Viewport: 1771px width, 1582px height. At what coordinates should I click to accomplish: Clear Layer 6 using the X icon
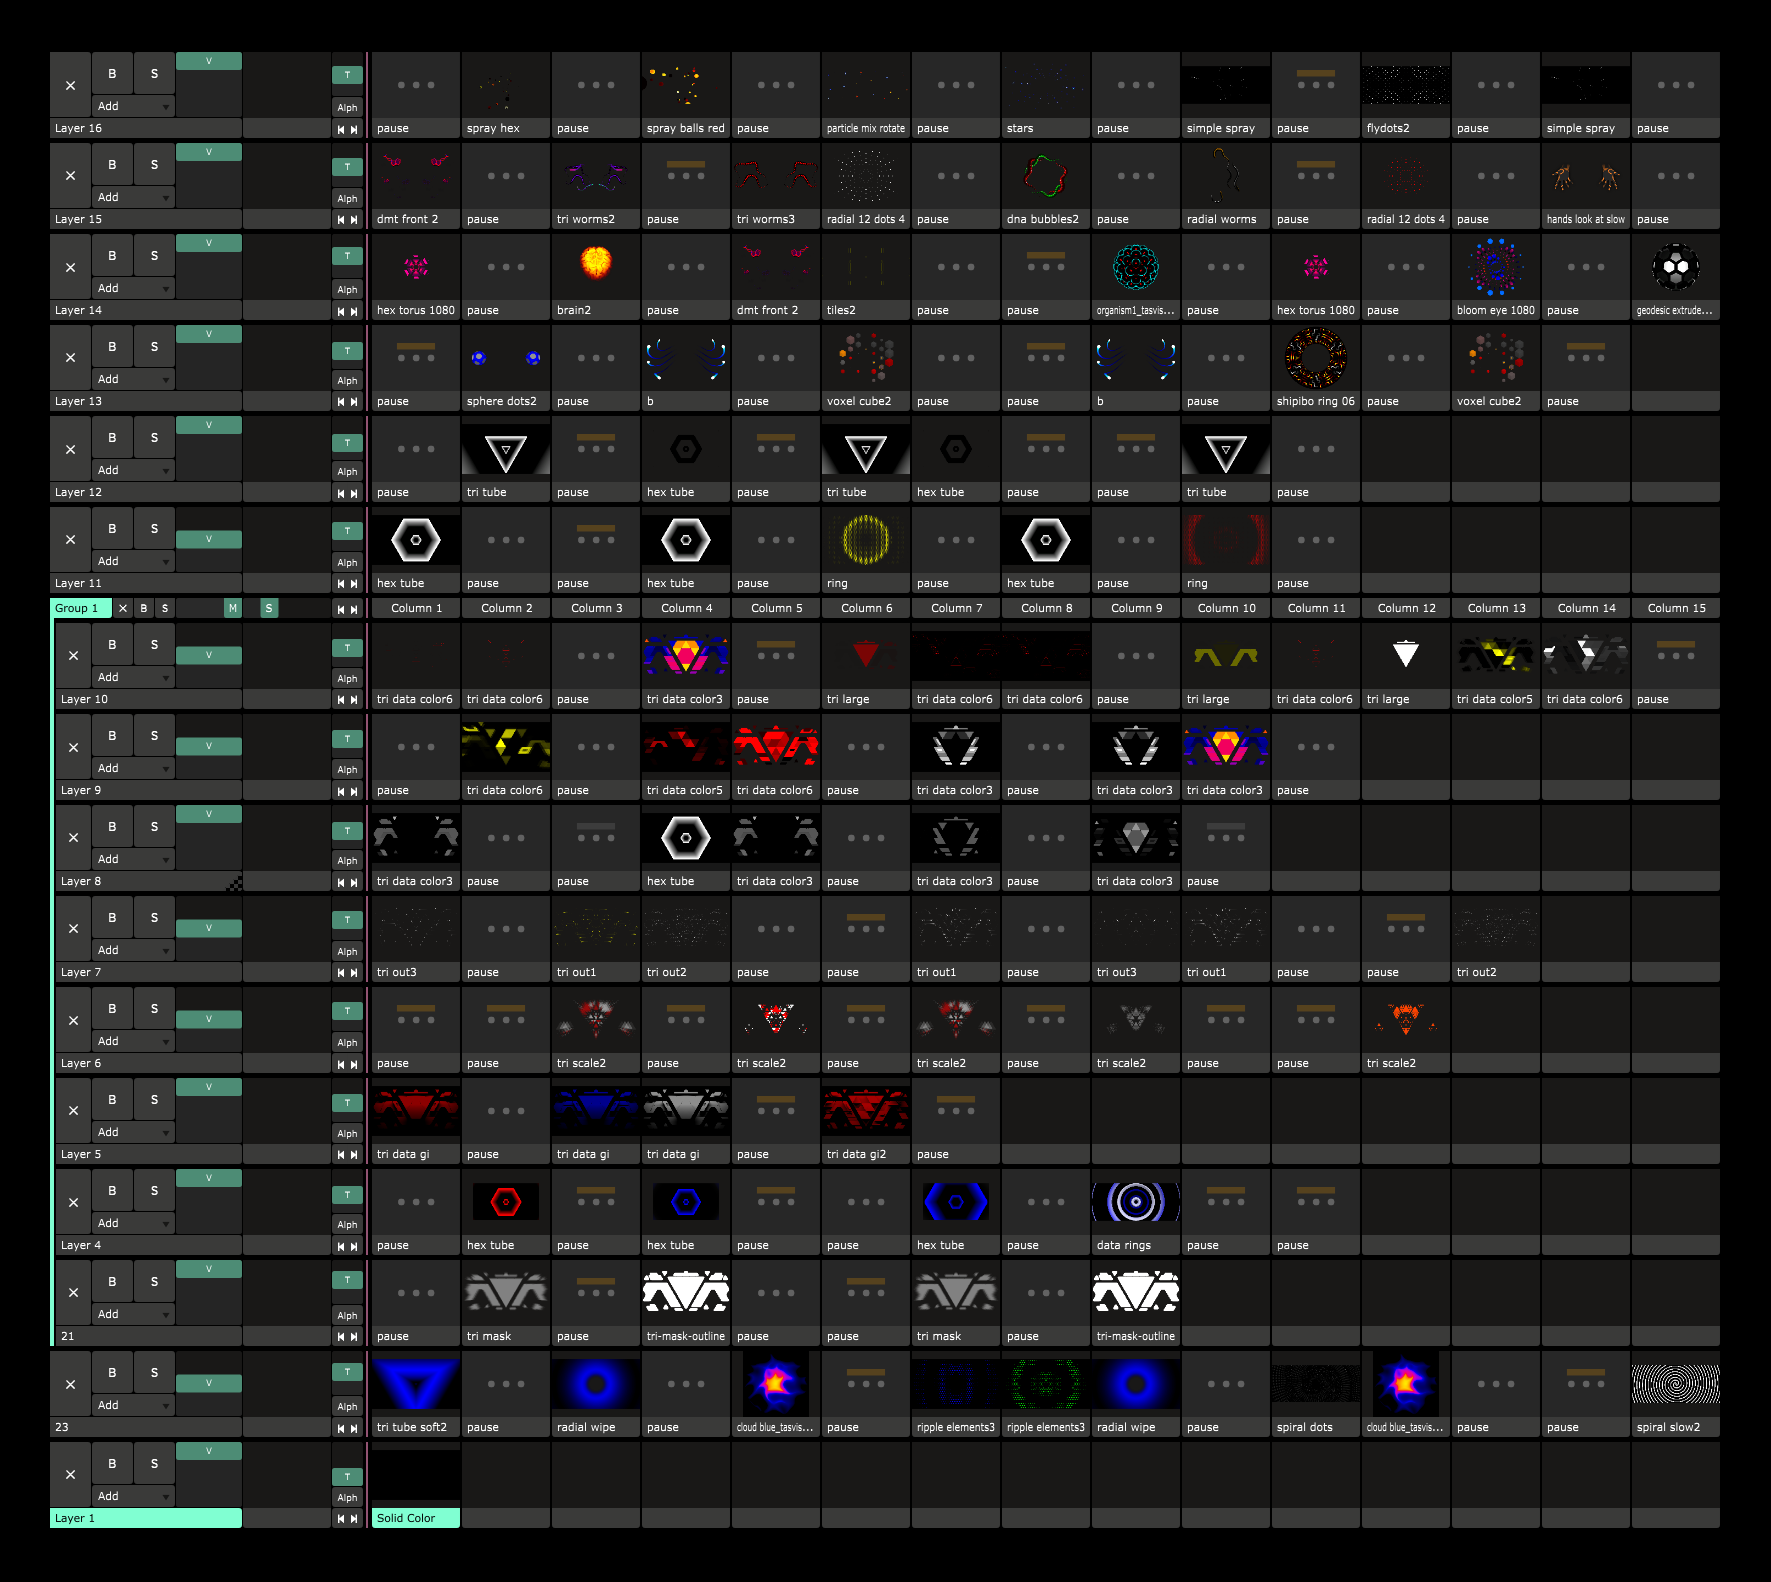tap(73, 1020)
